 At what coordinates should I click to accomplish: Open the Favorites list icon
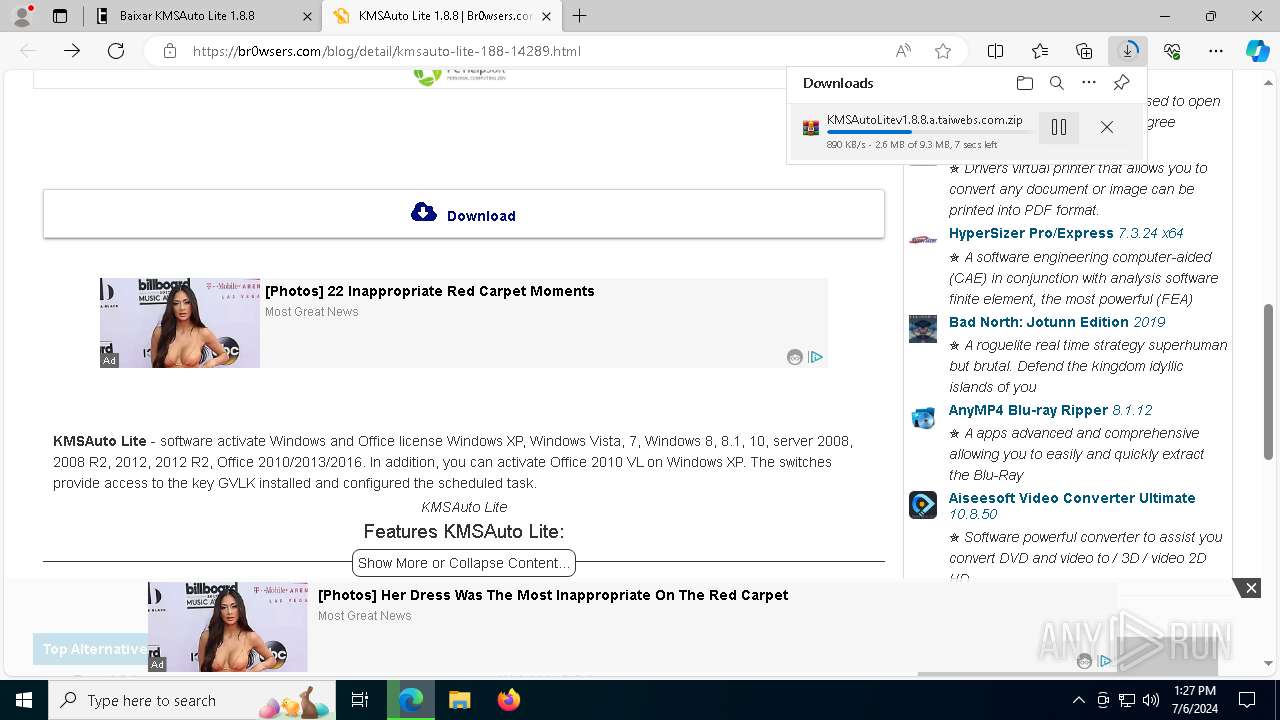(x=1040, y=51)
